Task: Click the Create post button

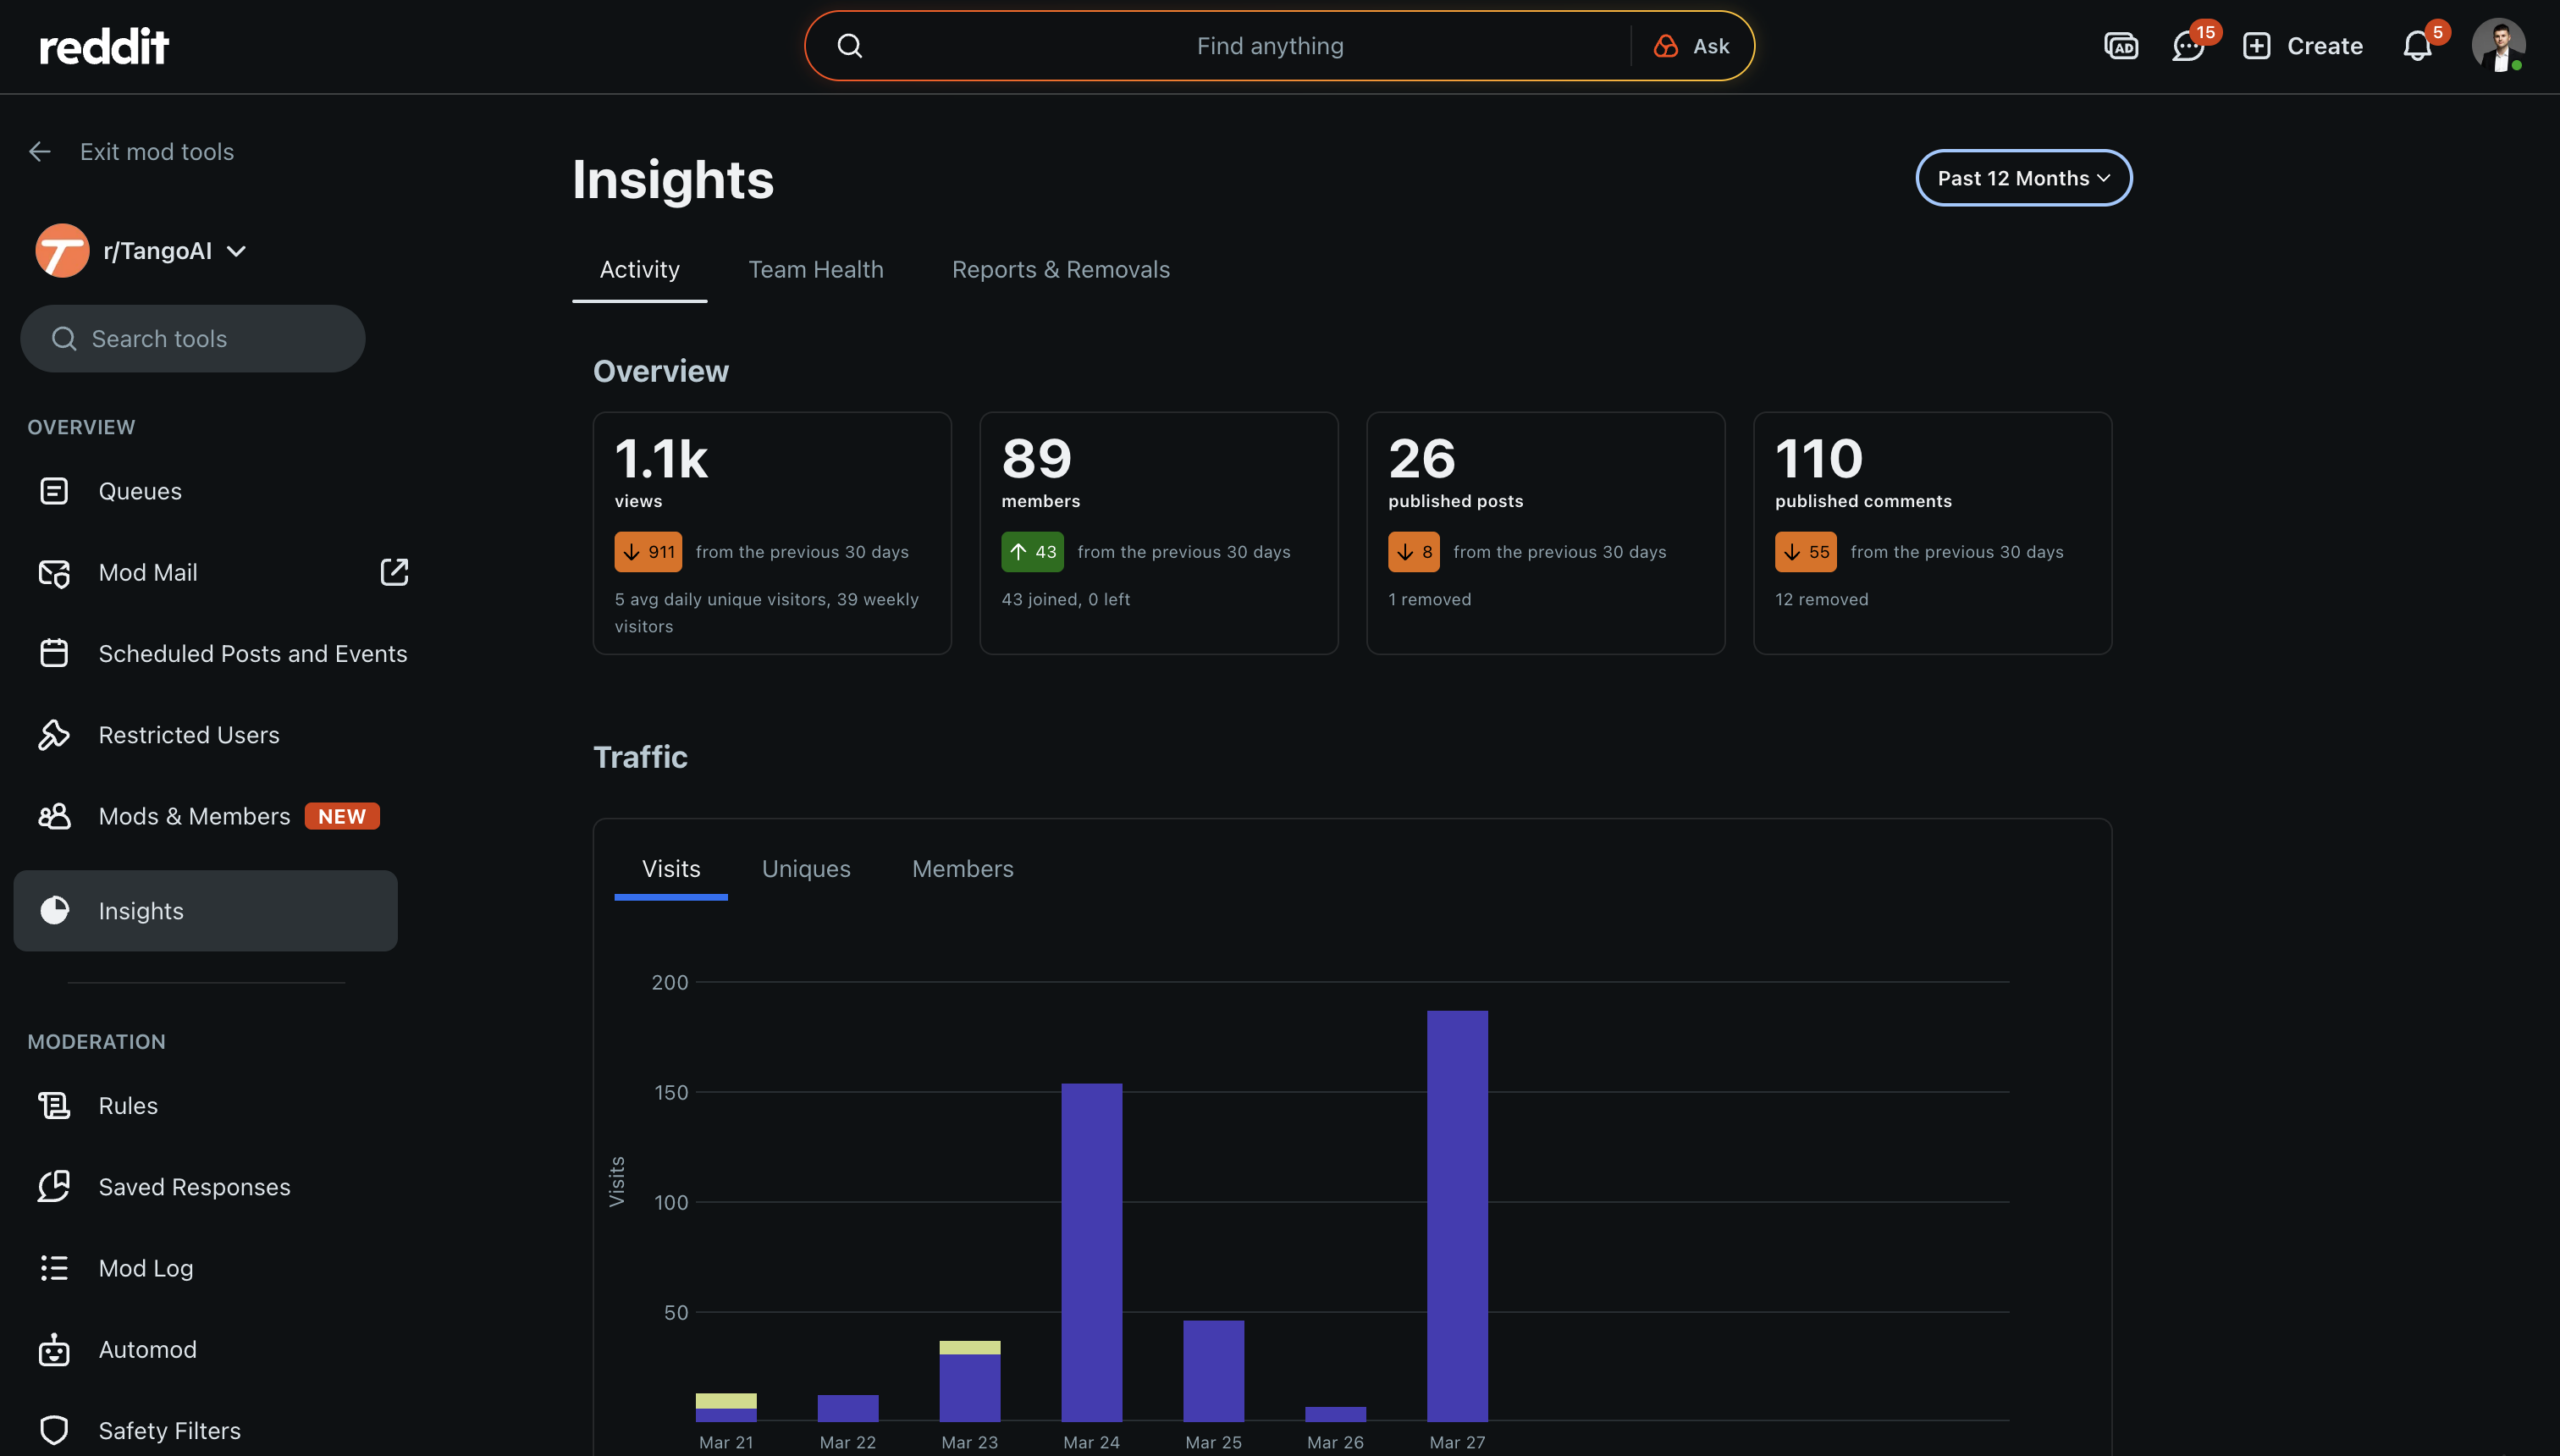Action: [x=2302, y=46]
